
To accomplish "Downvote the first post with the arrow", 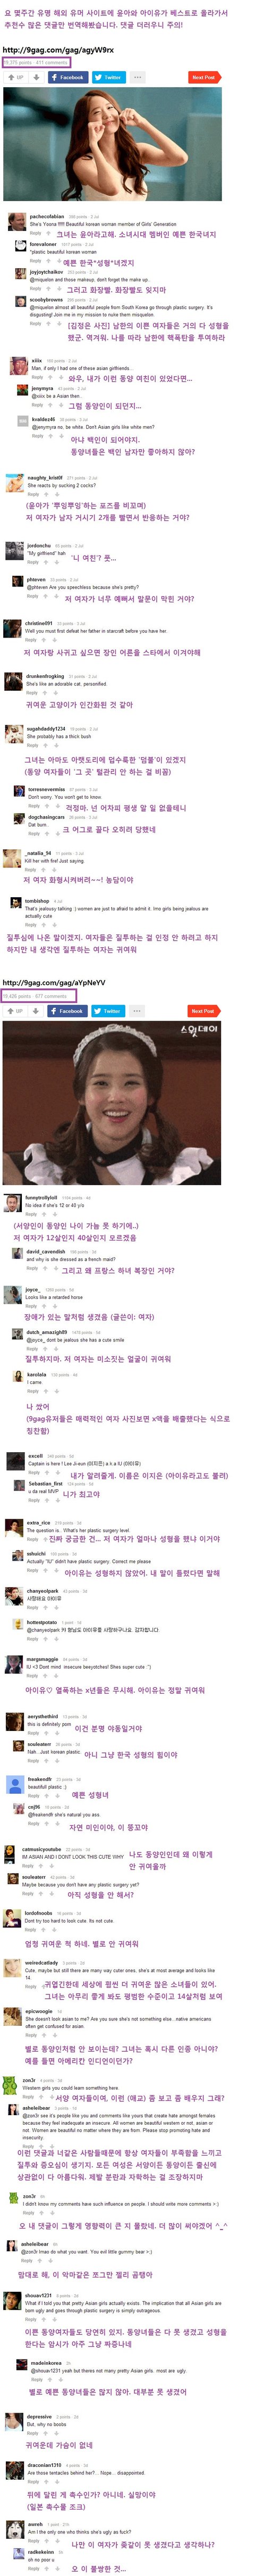I will pyautogui.click(x=37, y=77).
